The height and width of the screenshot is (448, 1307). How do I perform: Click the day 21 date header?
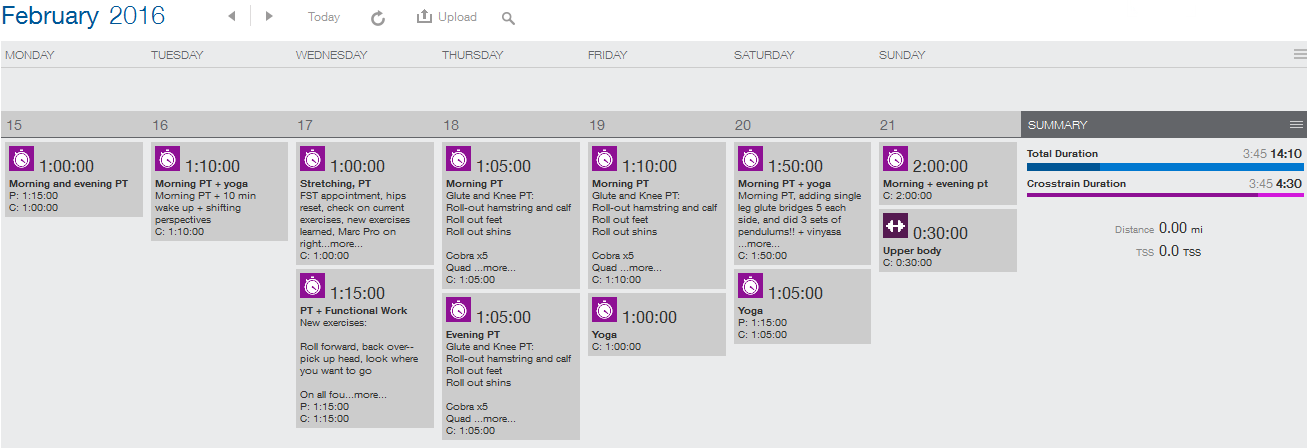pyautogui.click(x=888, y=125)
